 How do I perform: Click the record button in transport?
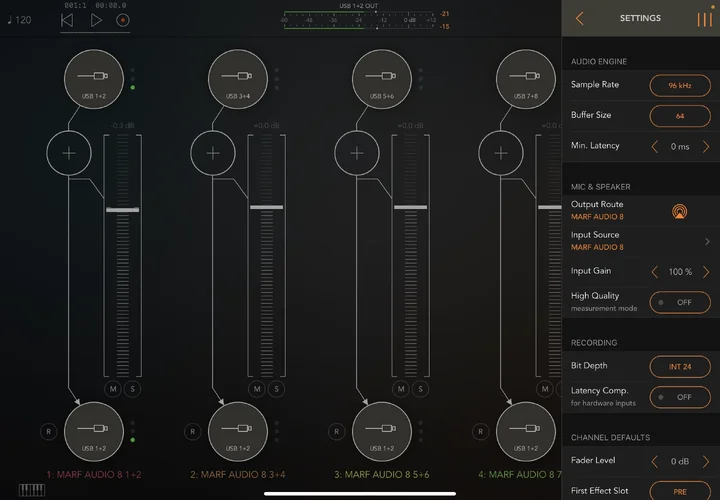123,20
